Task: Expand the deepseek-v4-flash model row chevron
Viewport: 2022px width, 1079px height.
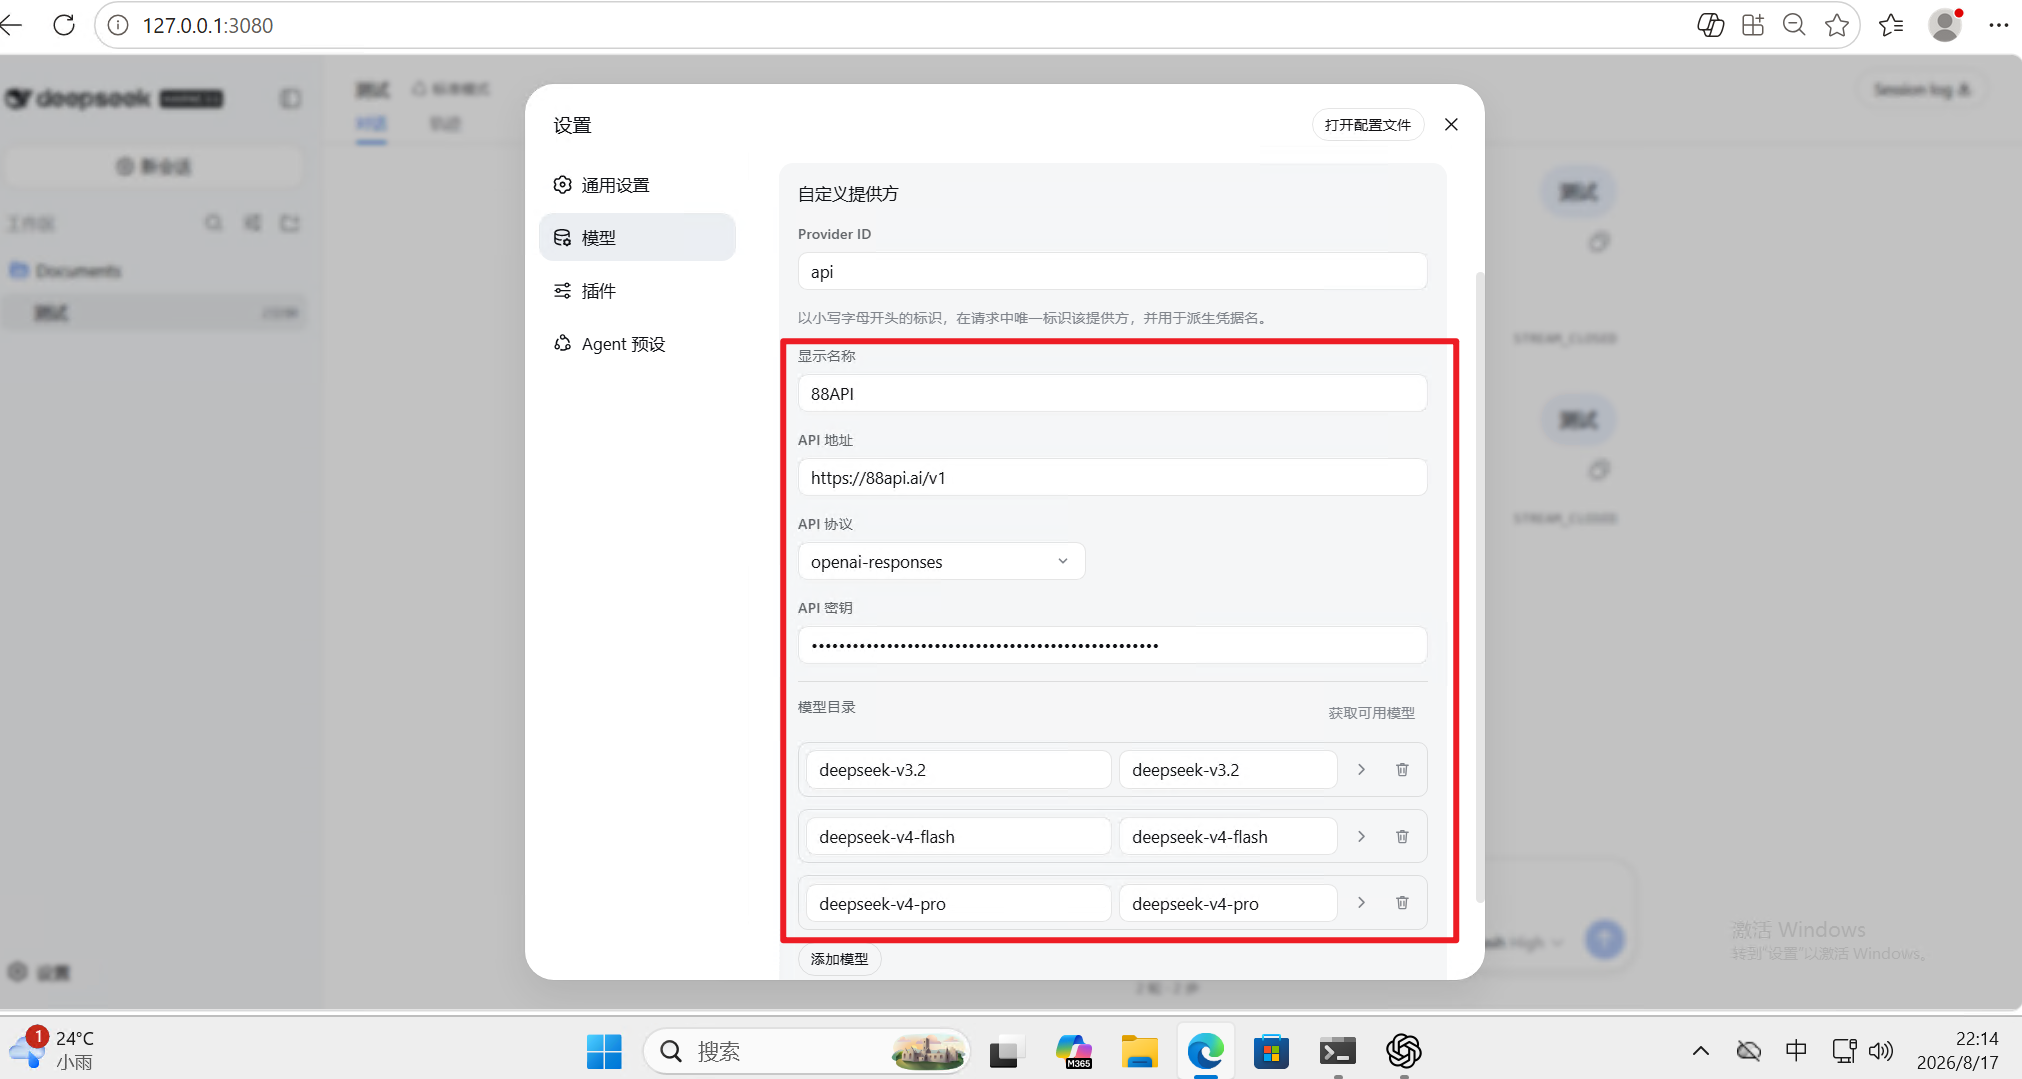Action: [x=1361, y=836]
